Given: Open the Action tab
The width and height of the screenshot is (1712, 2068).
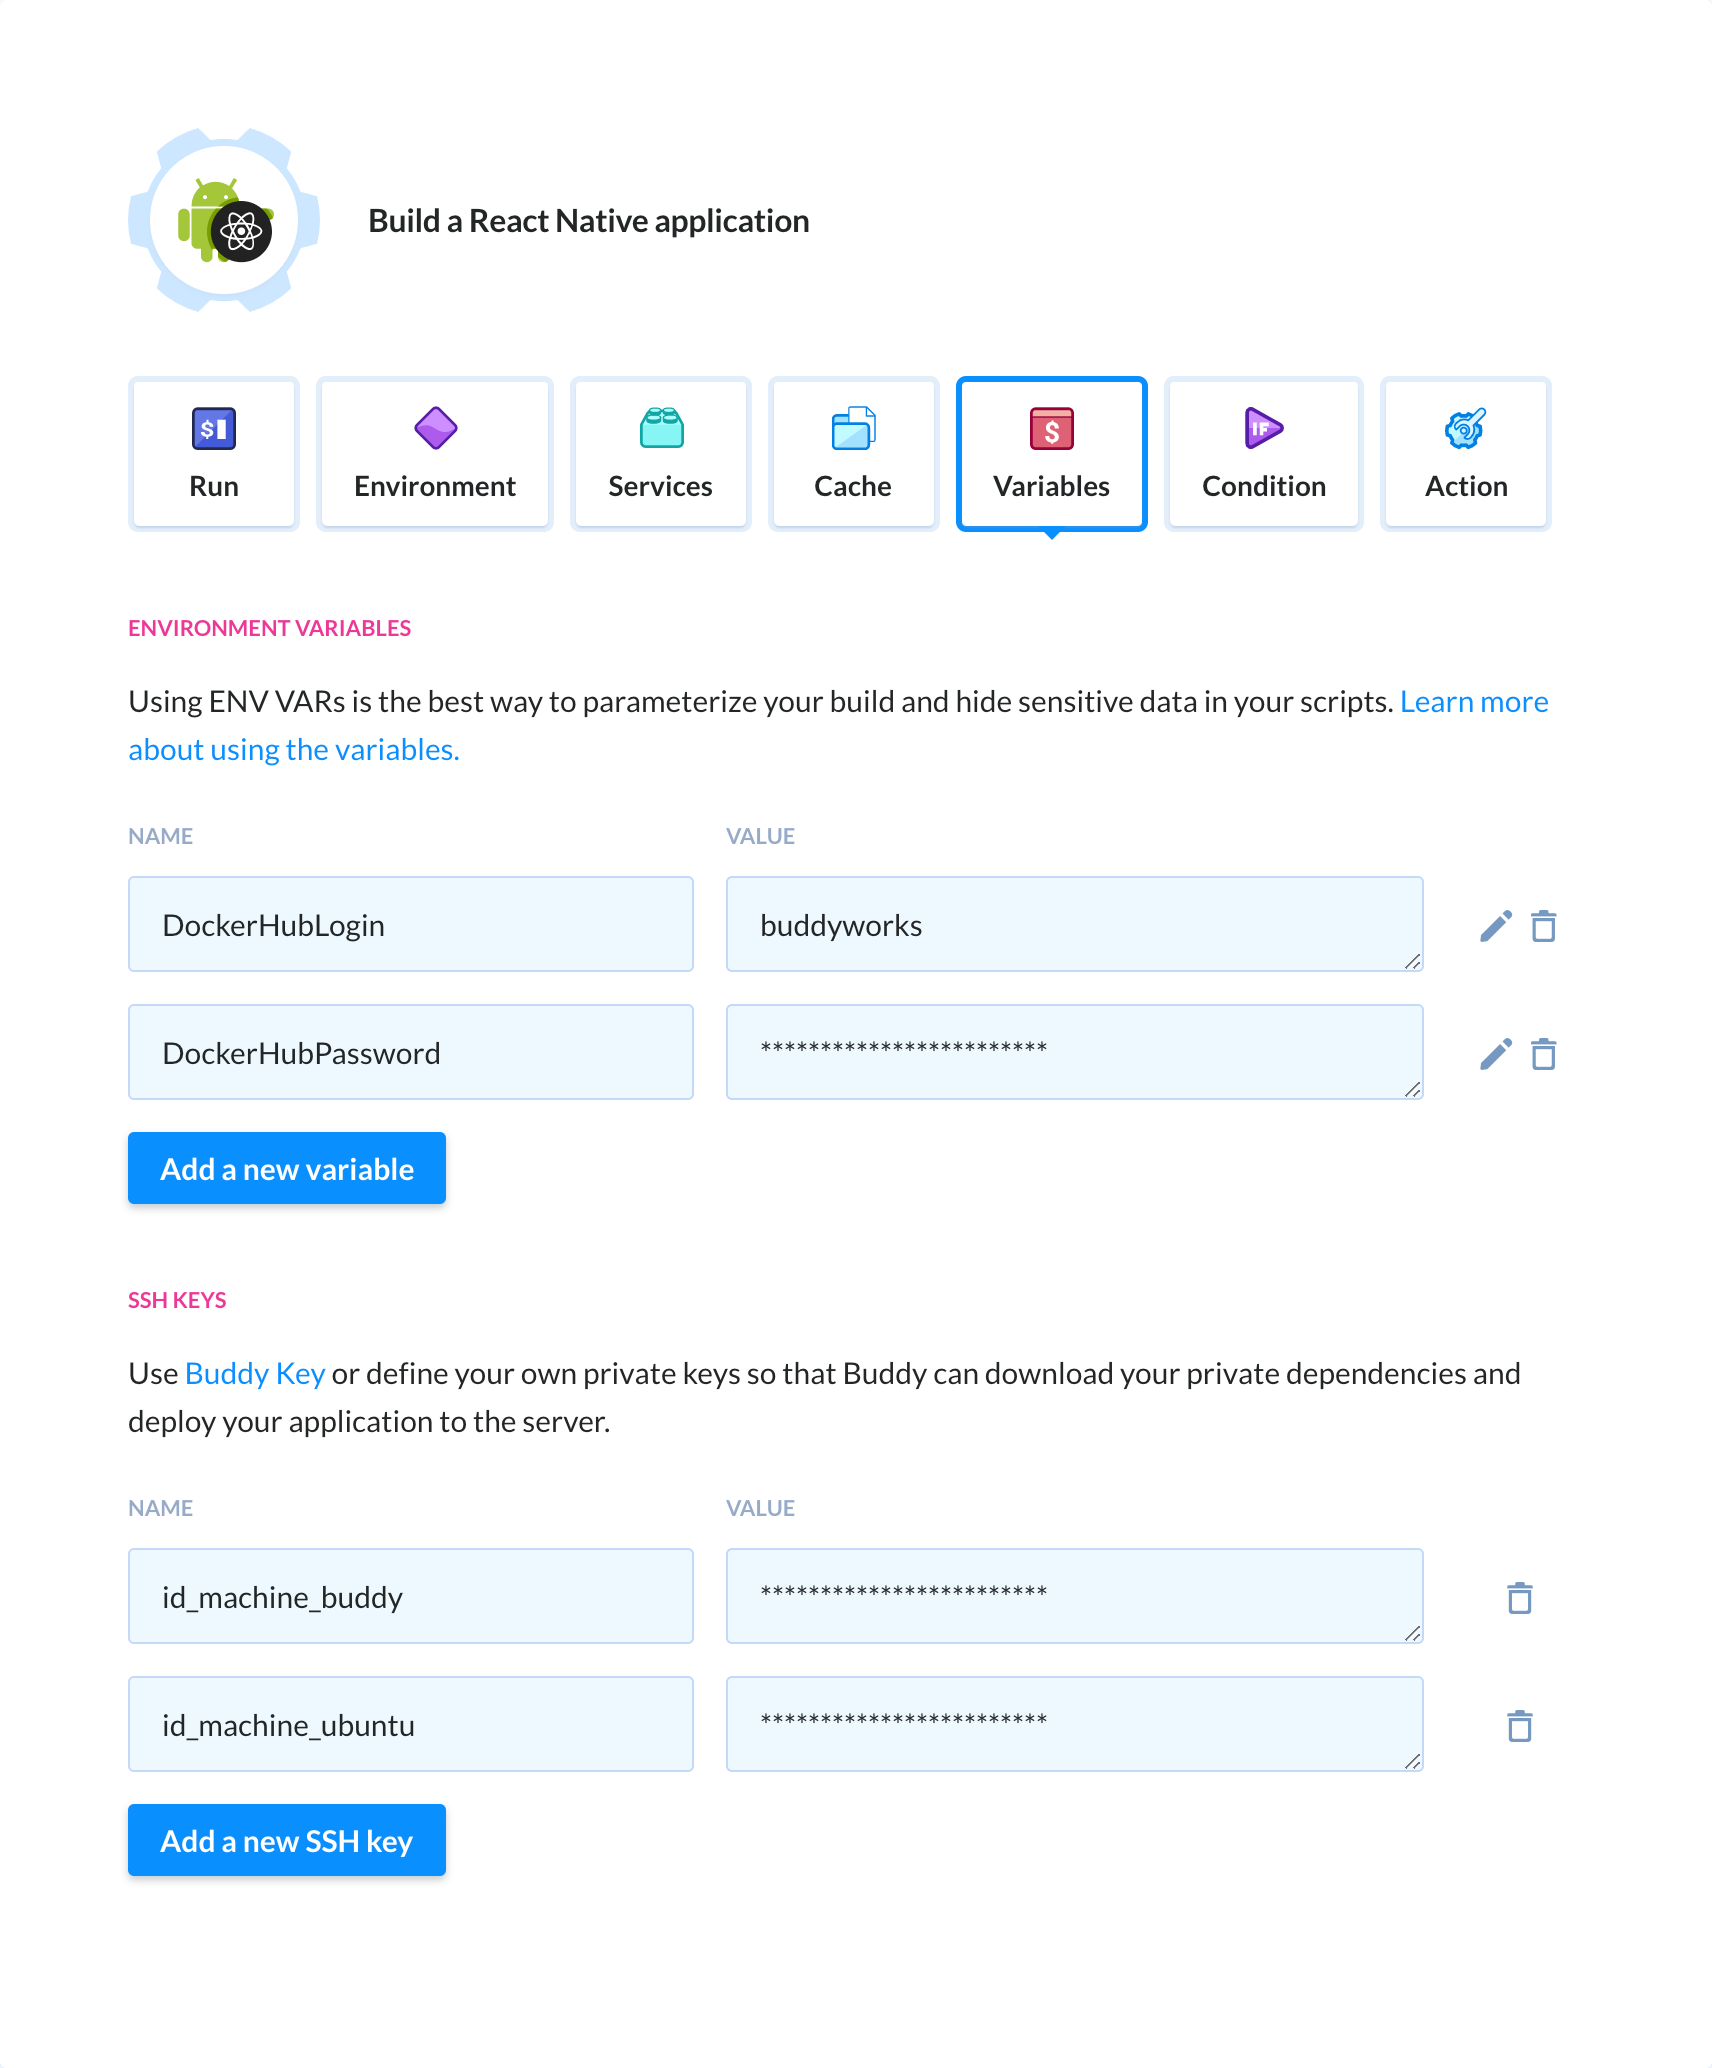Looking at the screenshot, I should coord(1466,454).
